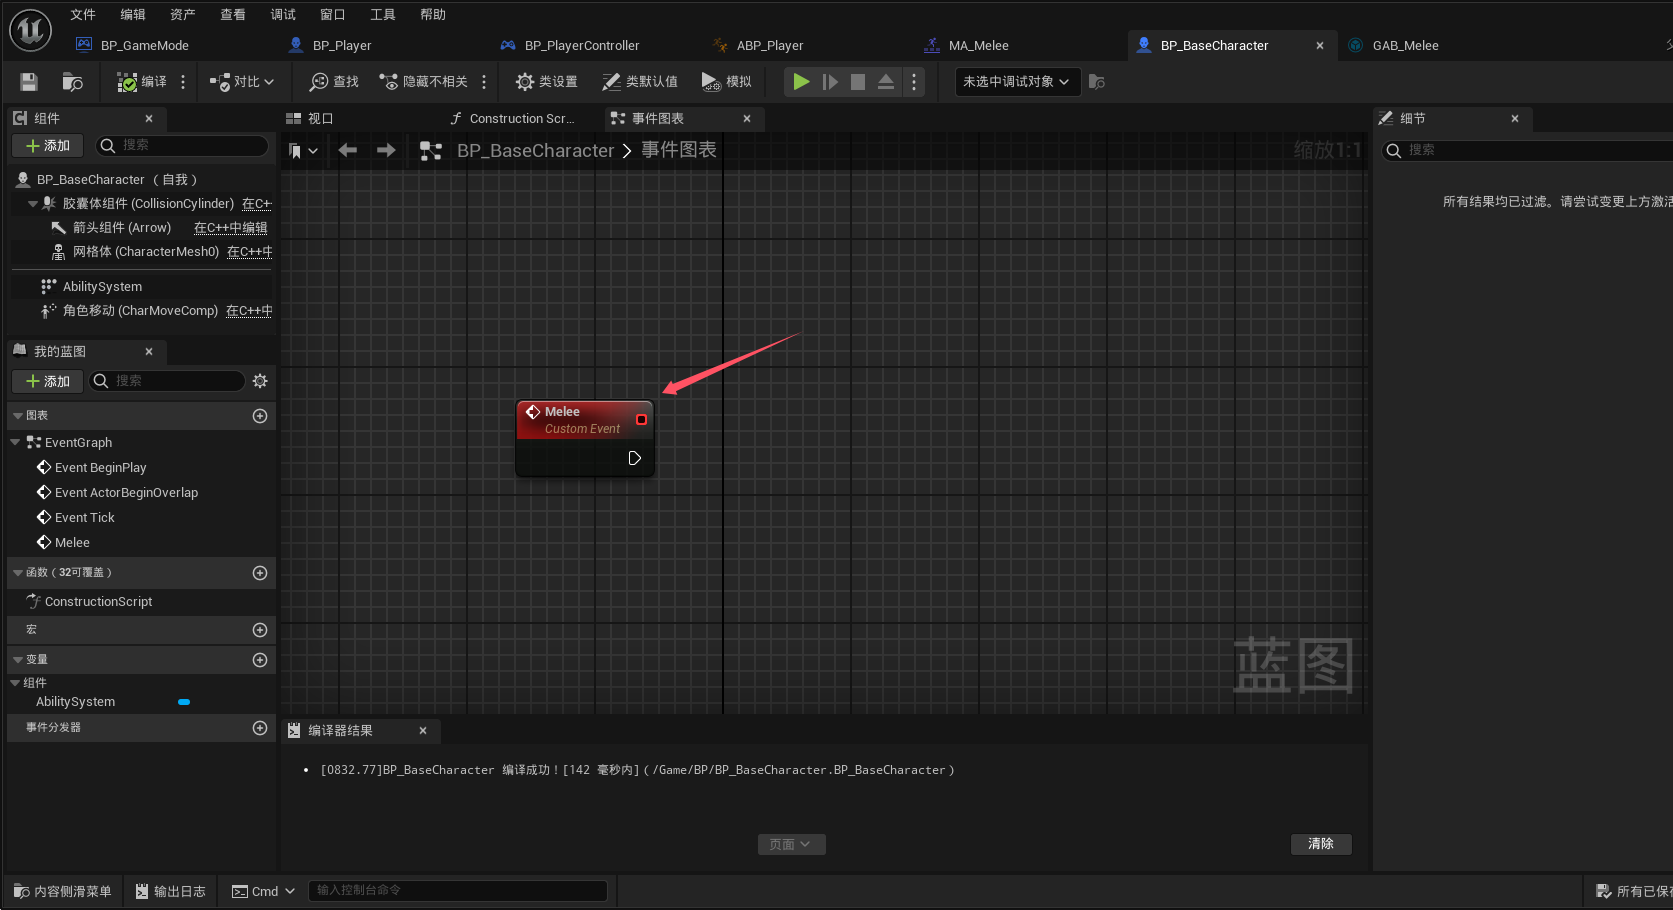
Task: Click the AbilitySystem variable blue type pill
Action: pyautogui.click(x=184, y=702)
